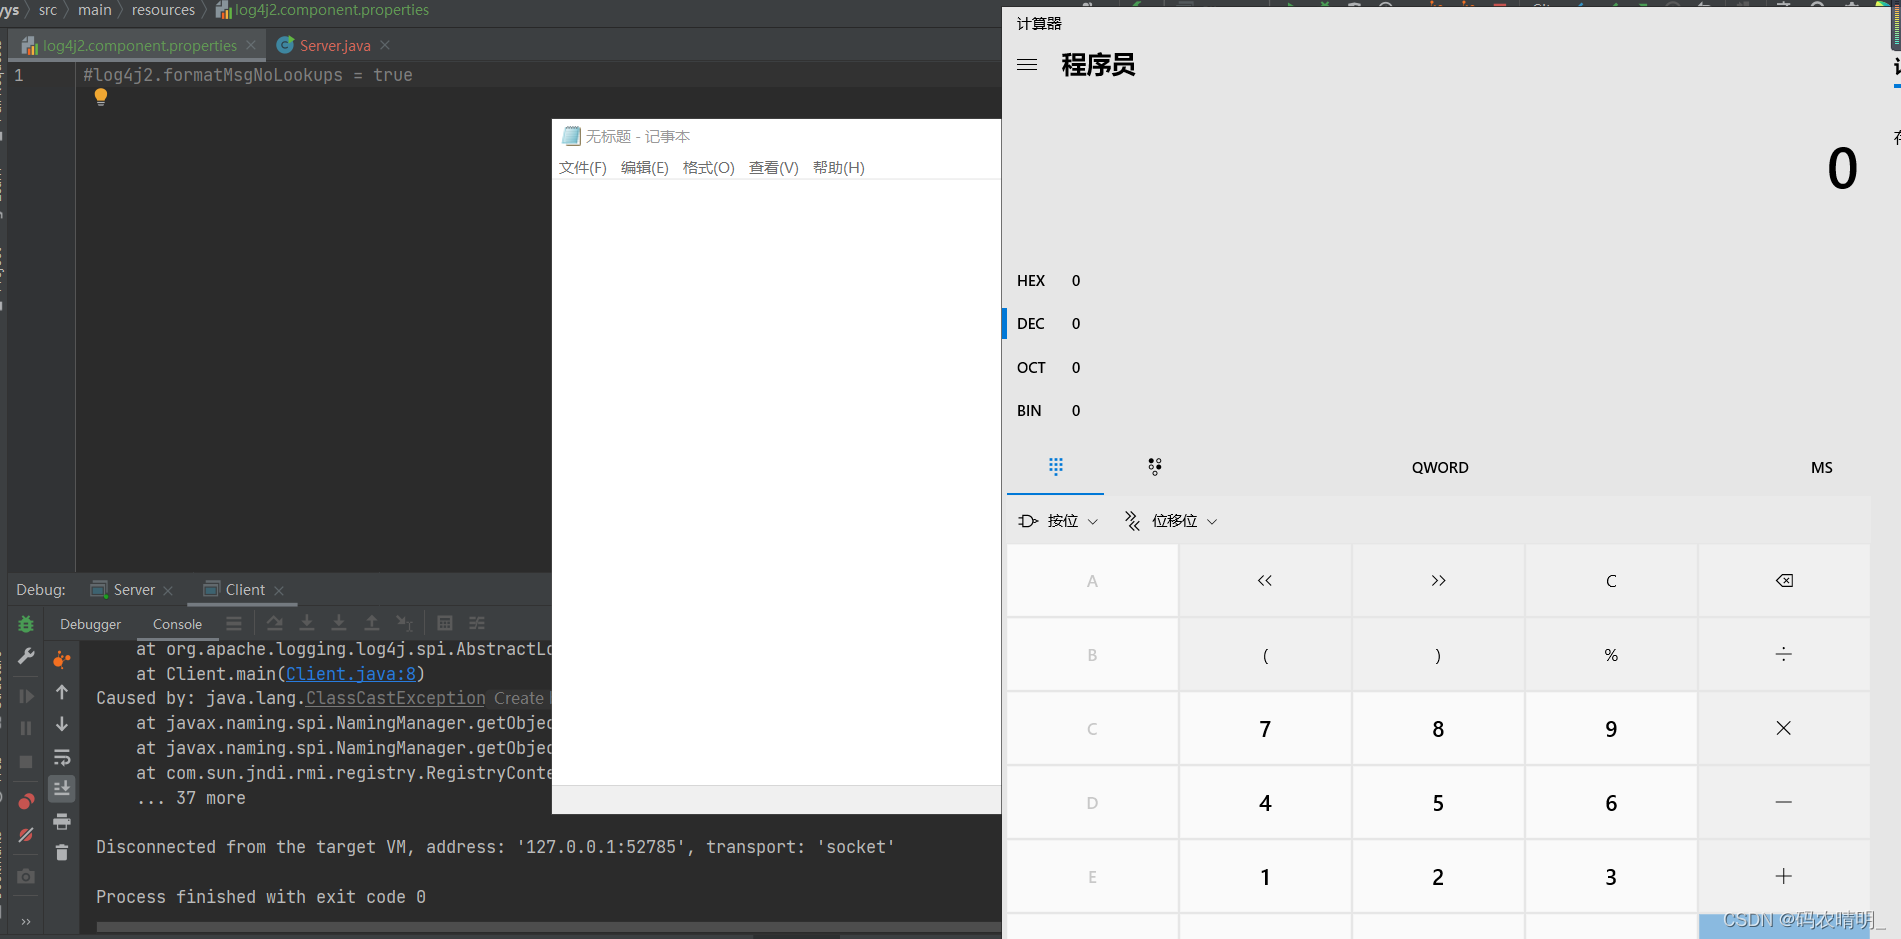The image size is (1901, 939).
Task: Click the Stop debug session icon
Action: (26, 762)
